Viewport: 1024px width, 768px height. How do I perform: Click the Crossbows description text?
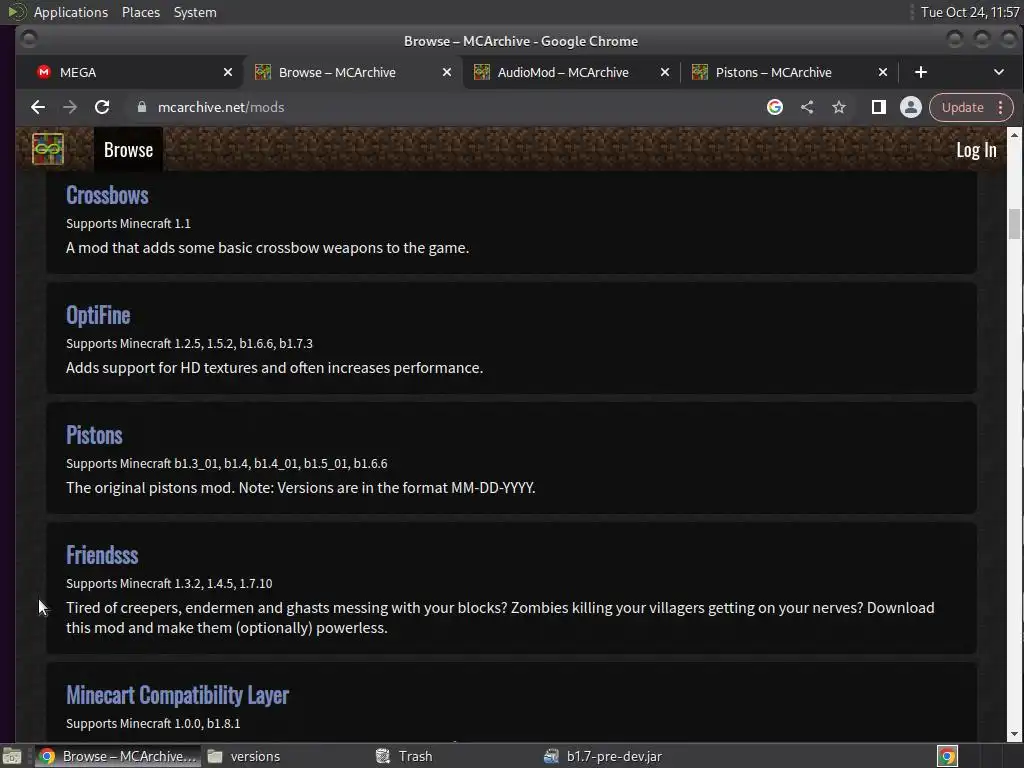click(x=268, y=248)
